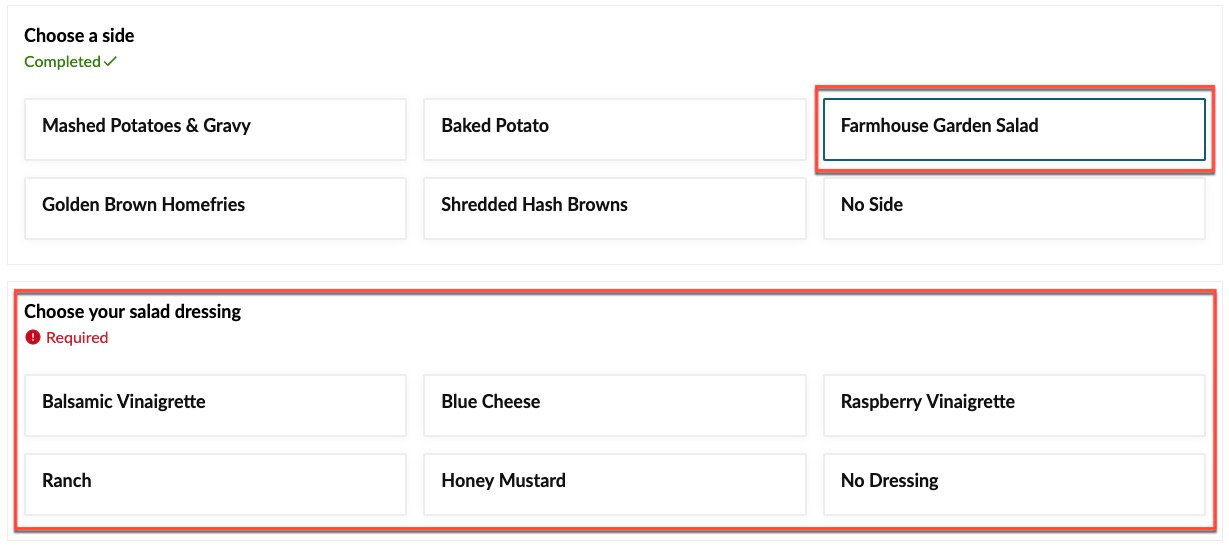The width and height of the screenshot is (1229, 549).
Task: Choose Shredded Hash Browns side
Action: click(614, 208)
